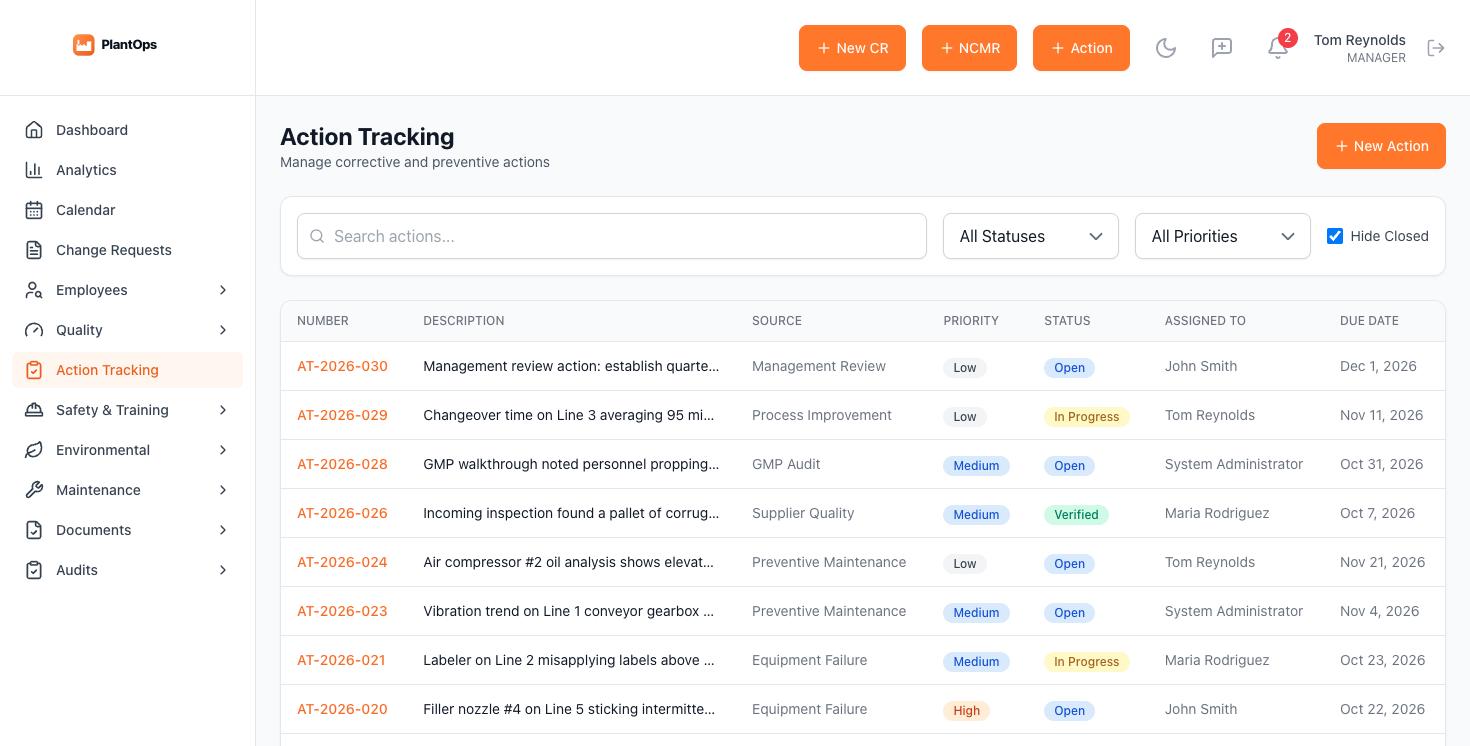Screen dimensions: 1470x746
Task: Click the Safety & Training hard hat icon
Action: 34,410
